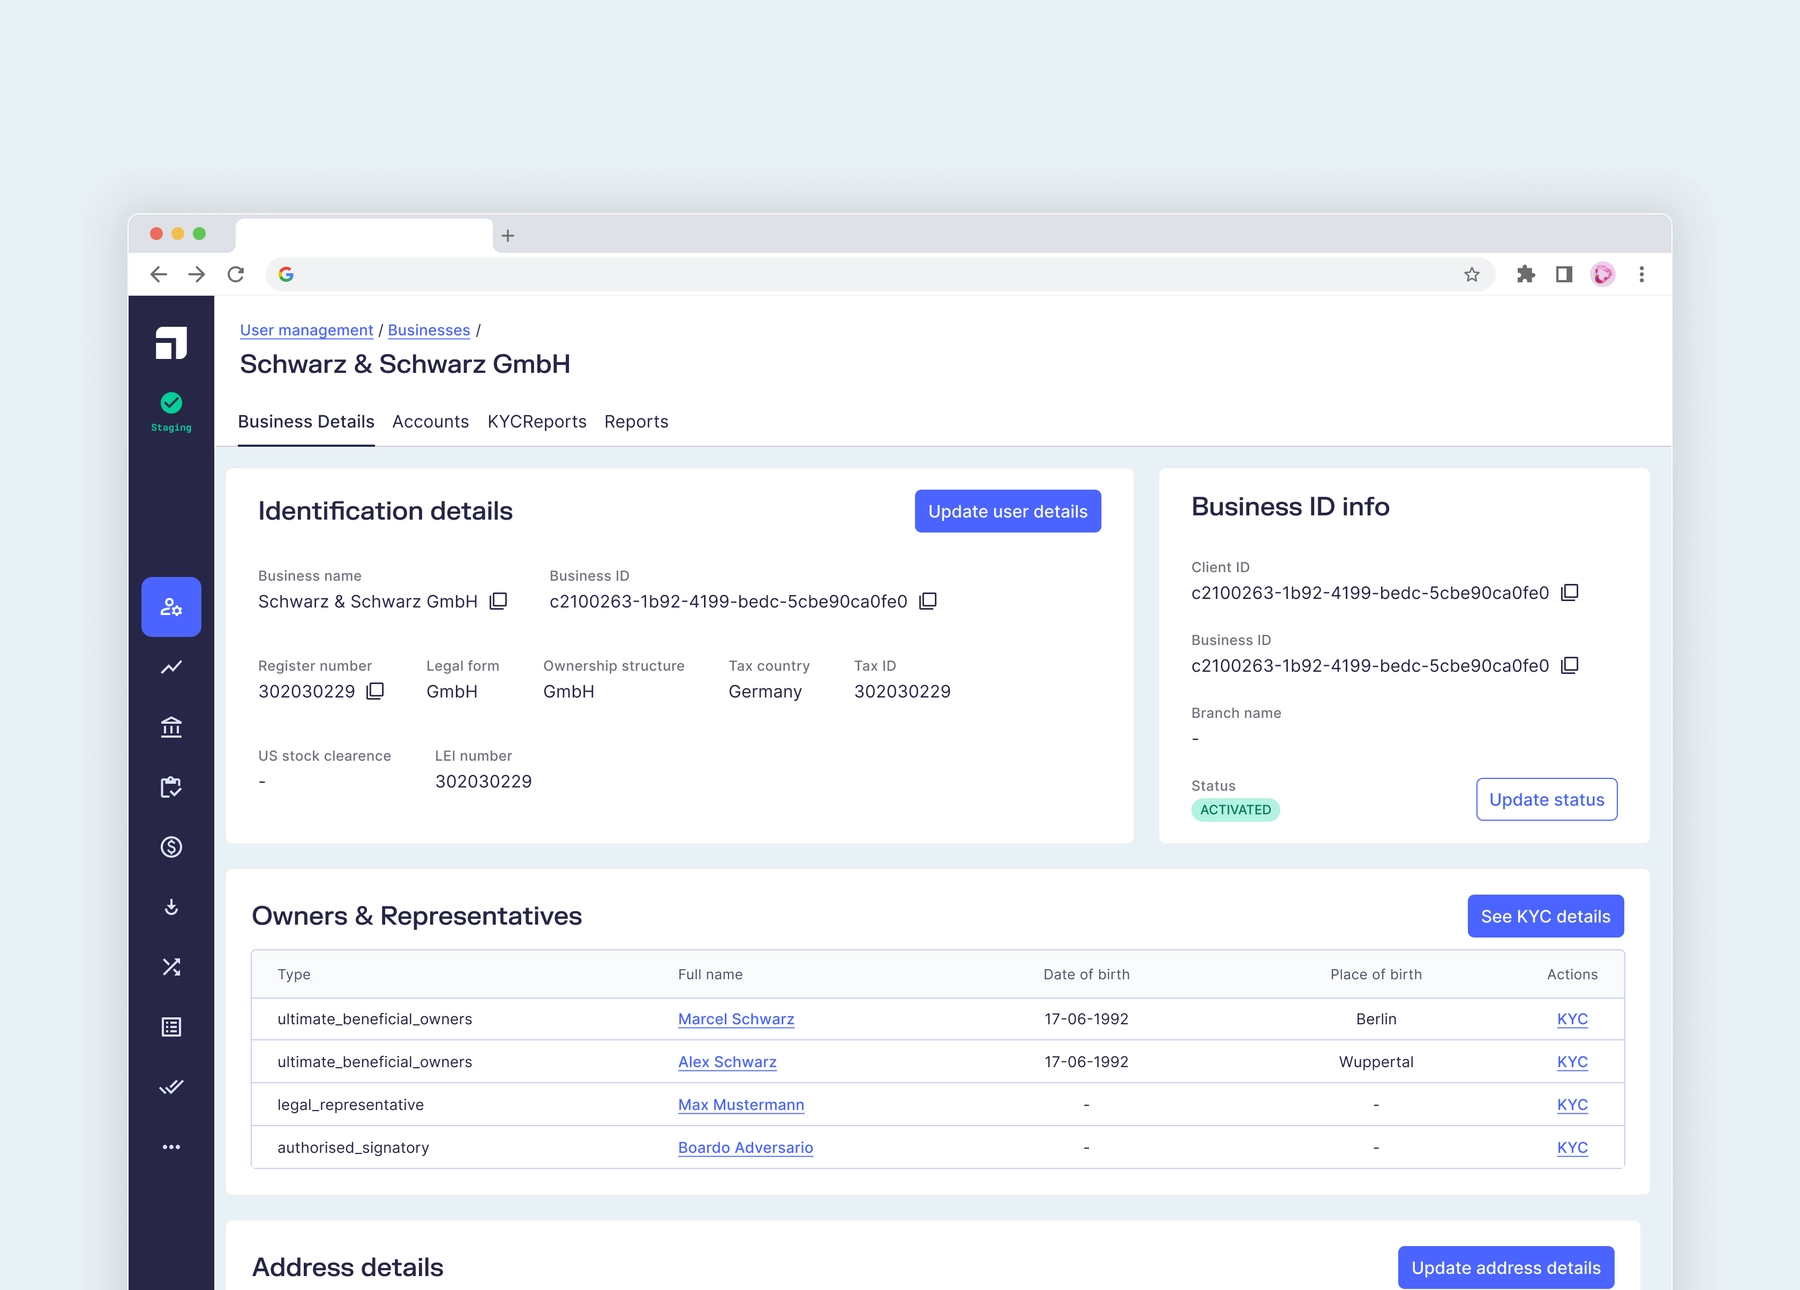This screenshot has width=1800, height=1290.
Task: Open a new browser tab
Action: 508,236
